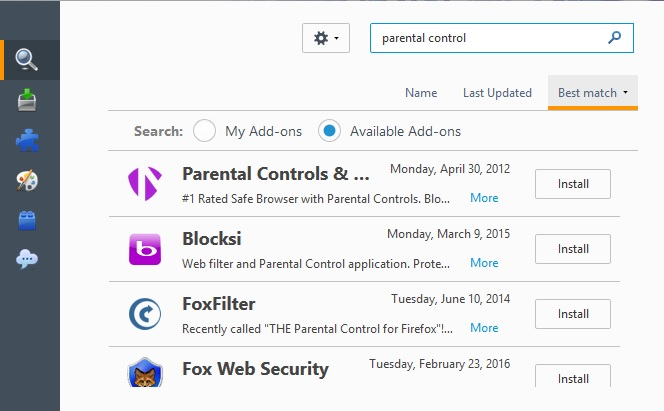Open More link for Parental Controls add-on
The width and height of the screenshot is (664, 411).
click(484, 198)
